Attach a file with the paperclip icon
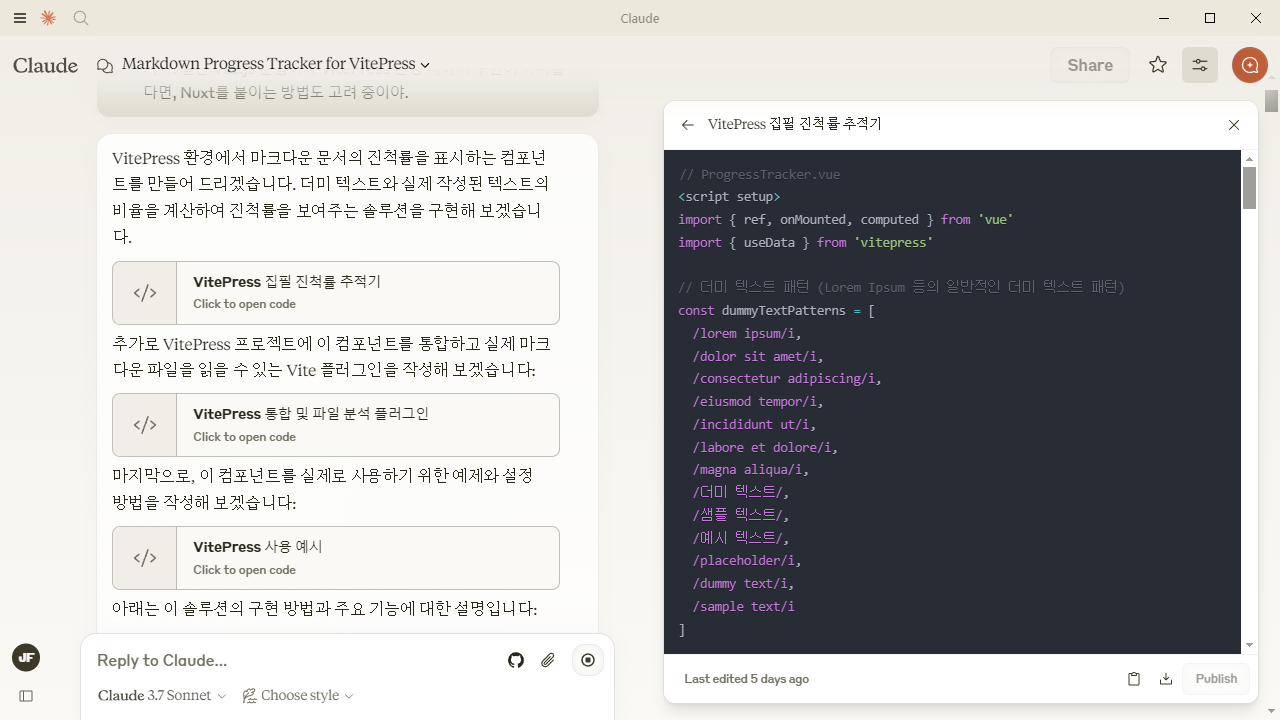This screenshot has height=720, width=1280. tap(548, 660)
